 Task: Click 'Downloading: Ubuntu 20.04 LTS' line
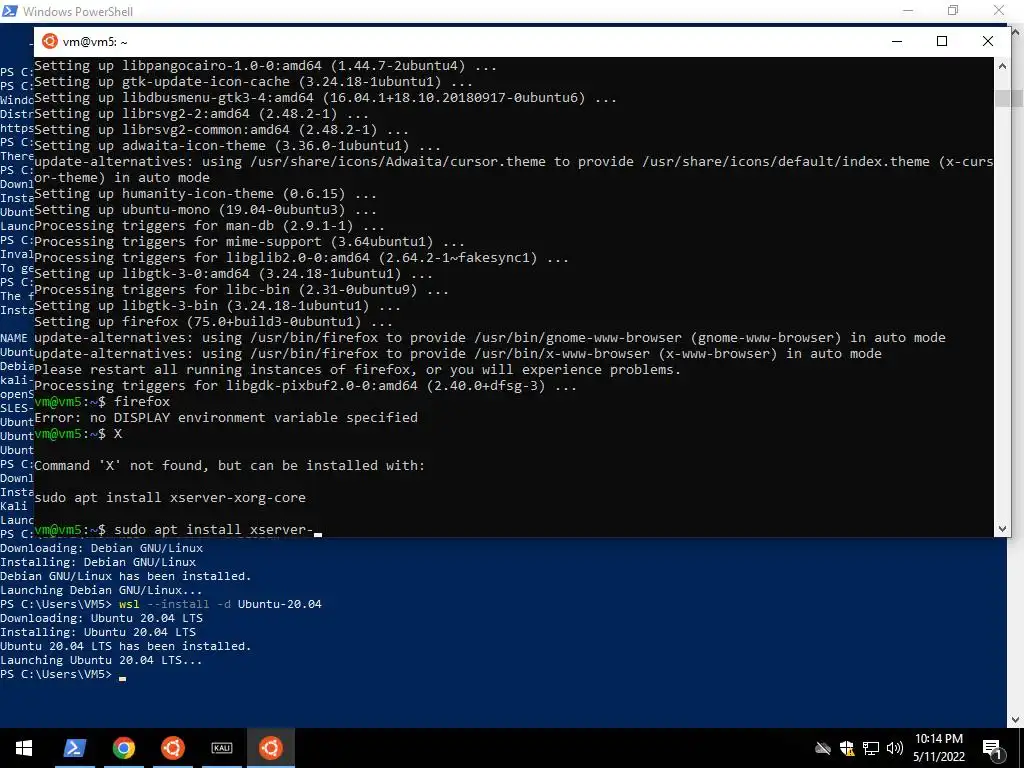tap(101, 618)
